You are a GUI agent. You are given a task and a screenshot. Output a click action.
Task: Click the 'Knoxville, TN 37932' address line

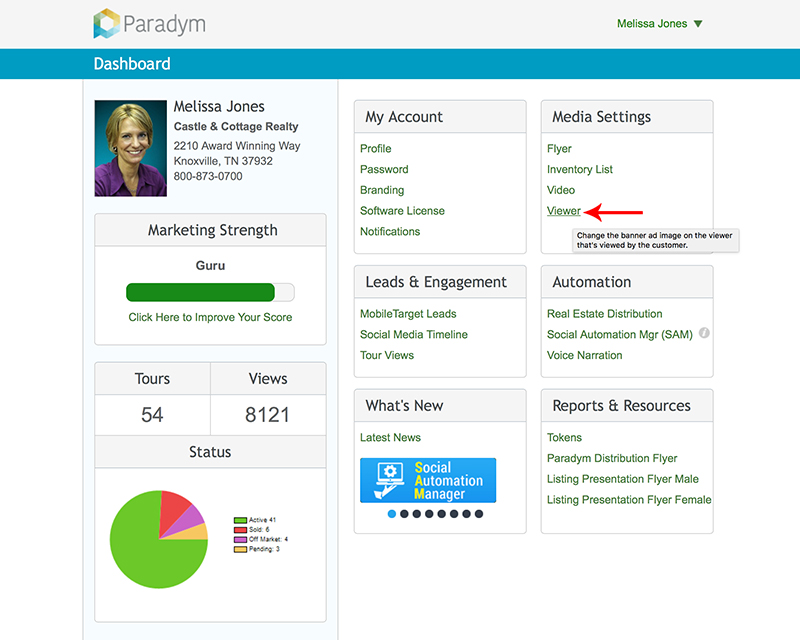223,161
